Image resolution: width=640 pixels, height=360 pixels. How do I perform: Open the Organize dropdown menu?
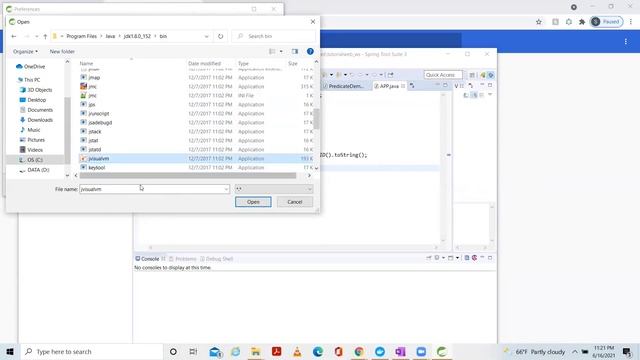[x=25, y=51]
